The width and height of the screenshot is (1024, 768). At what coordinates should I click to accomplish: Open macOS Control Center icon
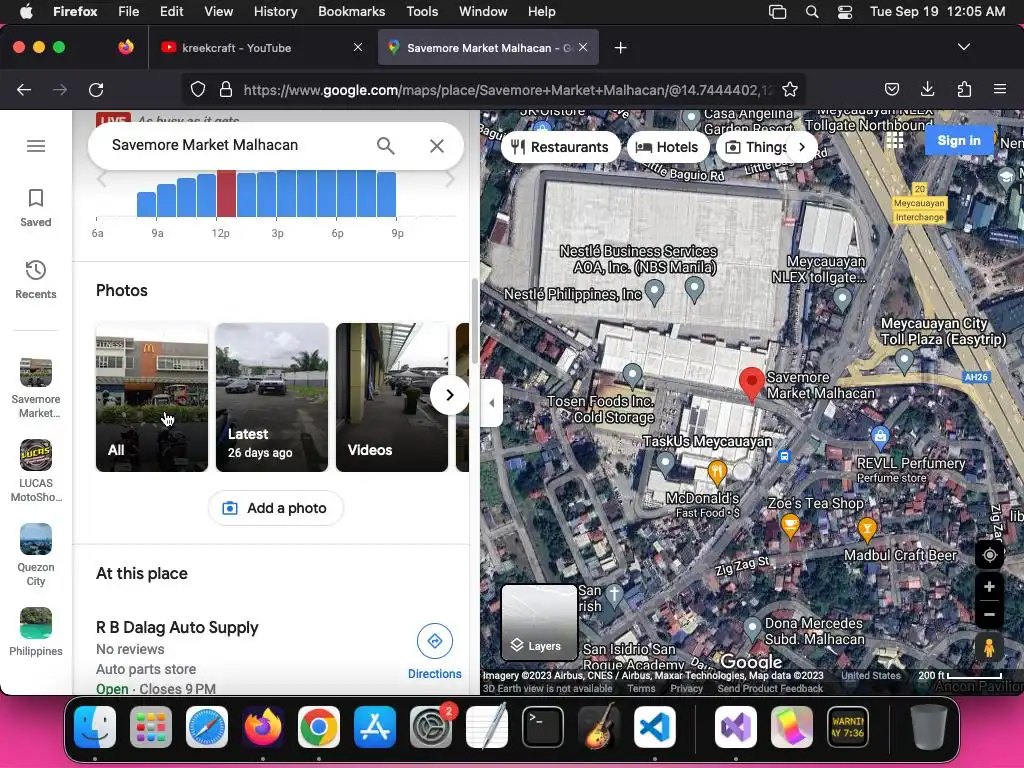[x=844, y=12]
